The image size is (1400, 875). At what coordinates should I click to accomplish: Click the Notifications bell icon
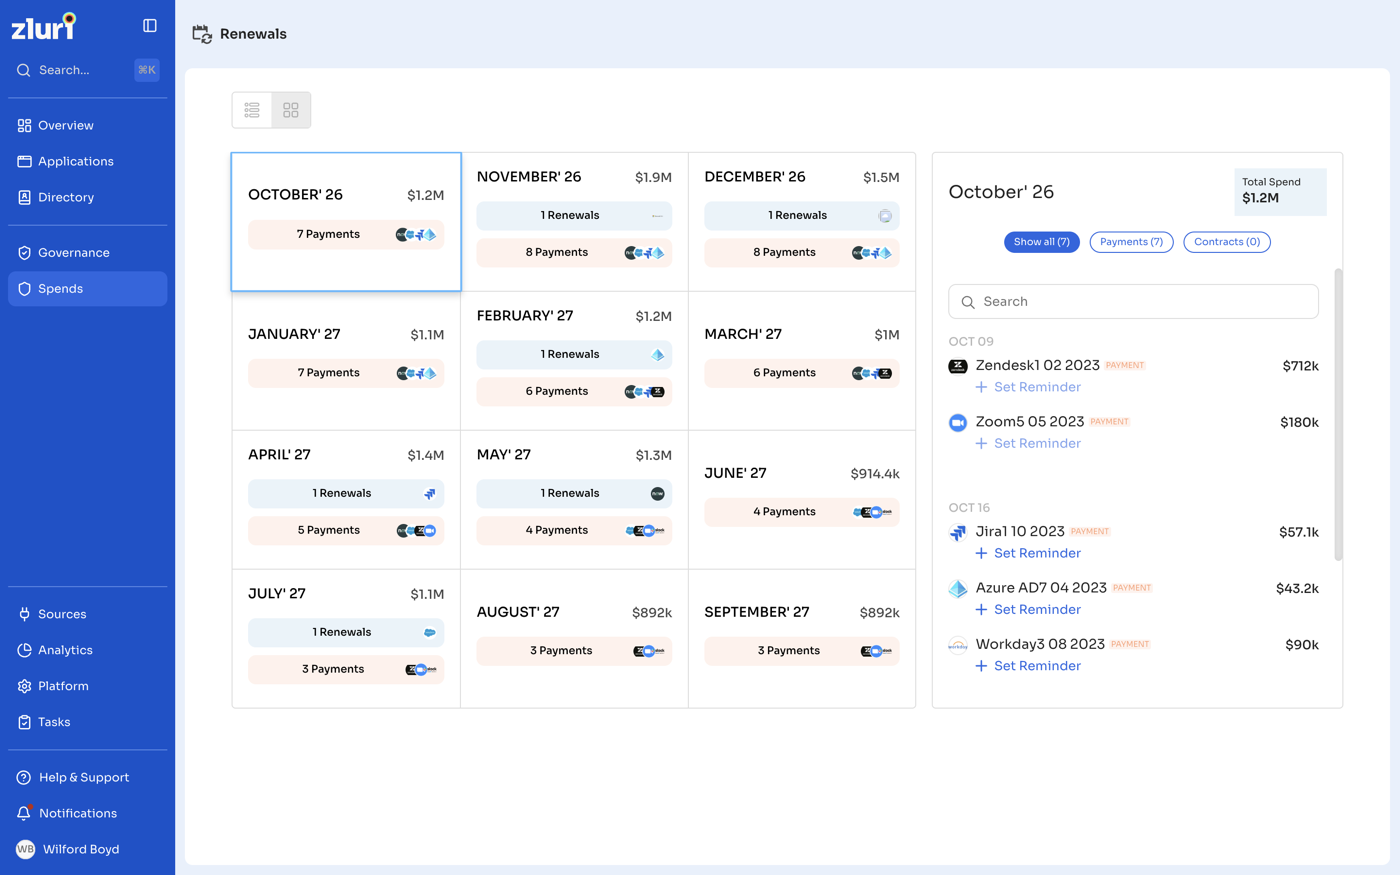click(x=24, y=813)
